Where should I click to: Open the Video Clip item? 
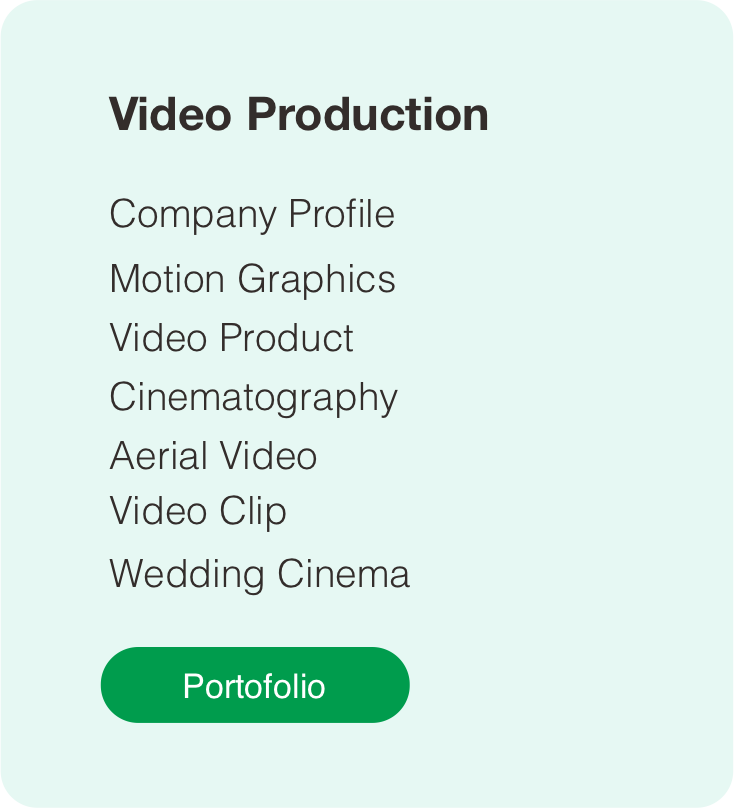click(x=198, y=511)
